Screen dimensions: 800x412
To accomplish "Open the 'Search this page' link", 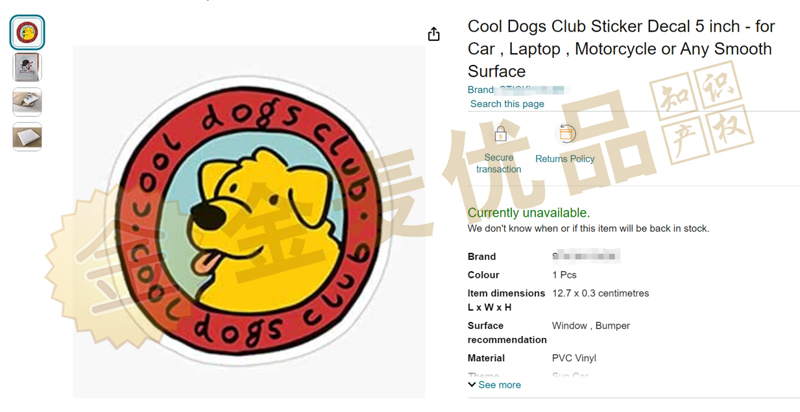I will pos(507,104).
